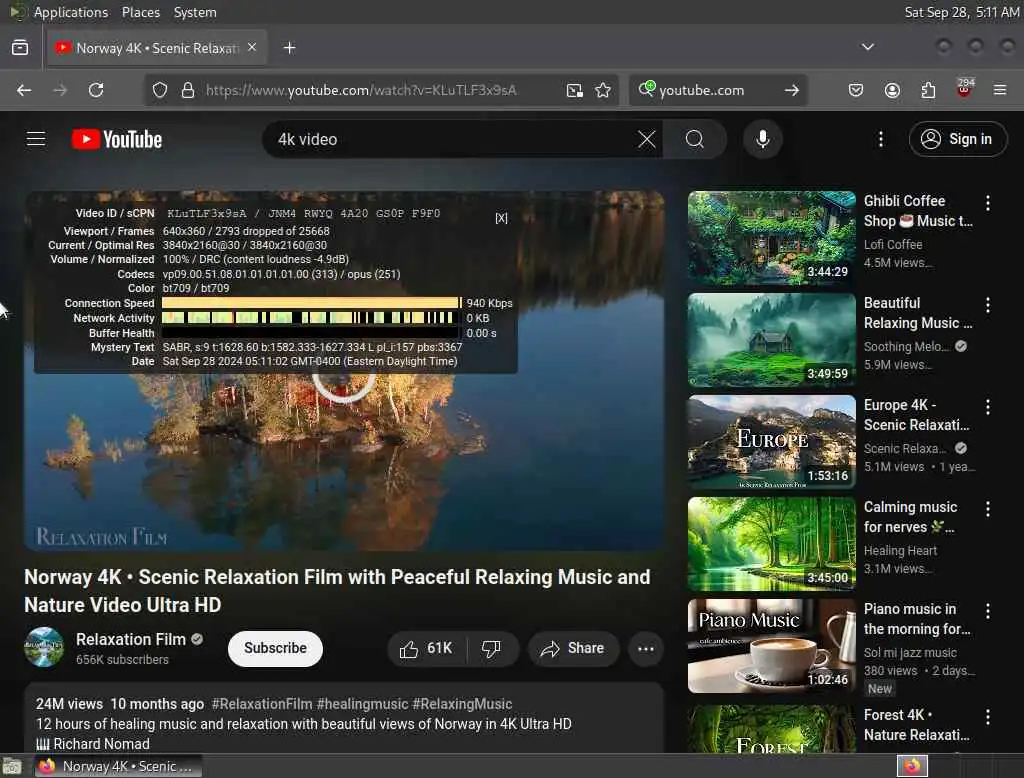Viewport: 1024px width, 778px height.
Task: Clear the search query with X
Action: tap(647, 139)
